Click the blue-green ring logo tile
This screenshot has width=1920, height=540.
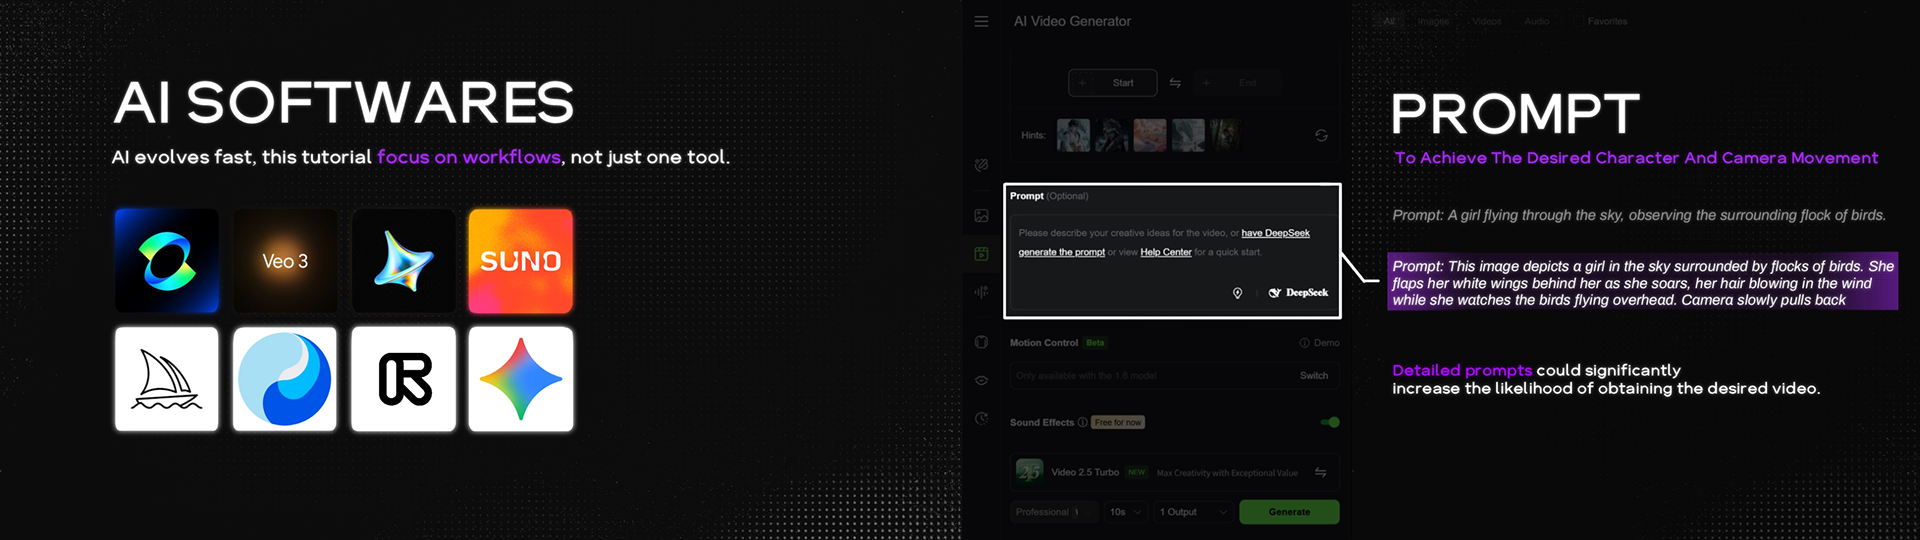click(x=167, y=261)
